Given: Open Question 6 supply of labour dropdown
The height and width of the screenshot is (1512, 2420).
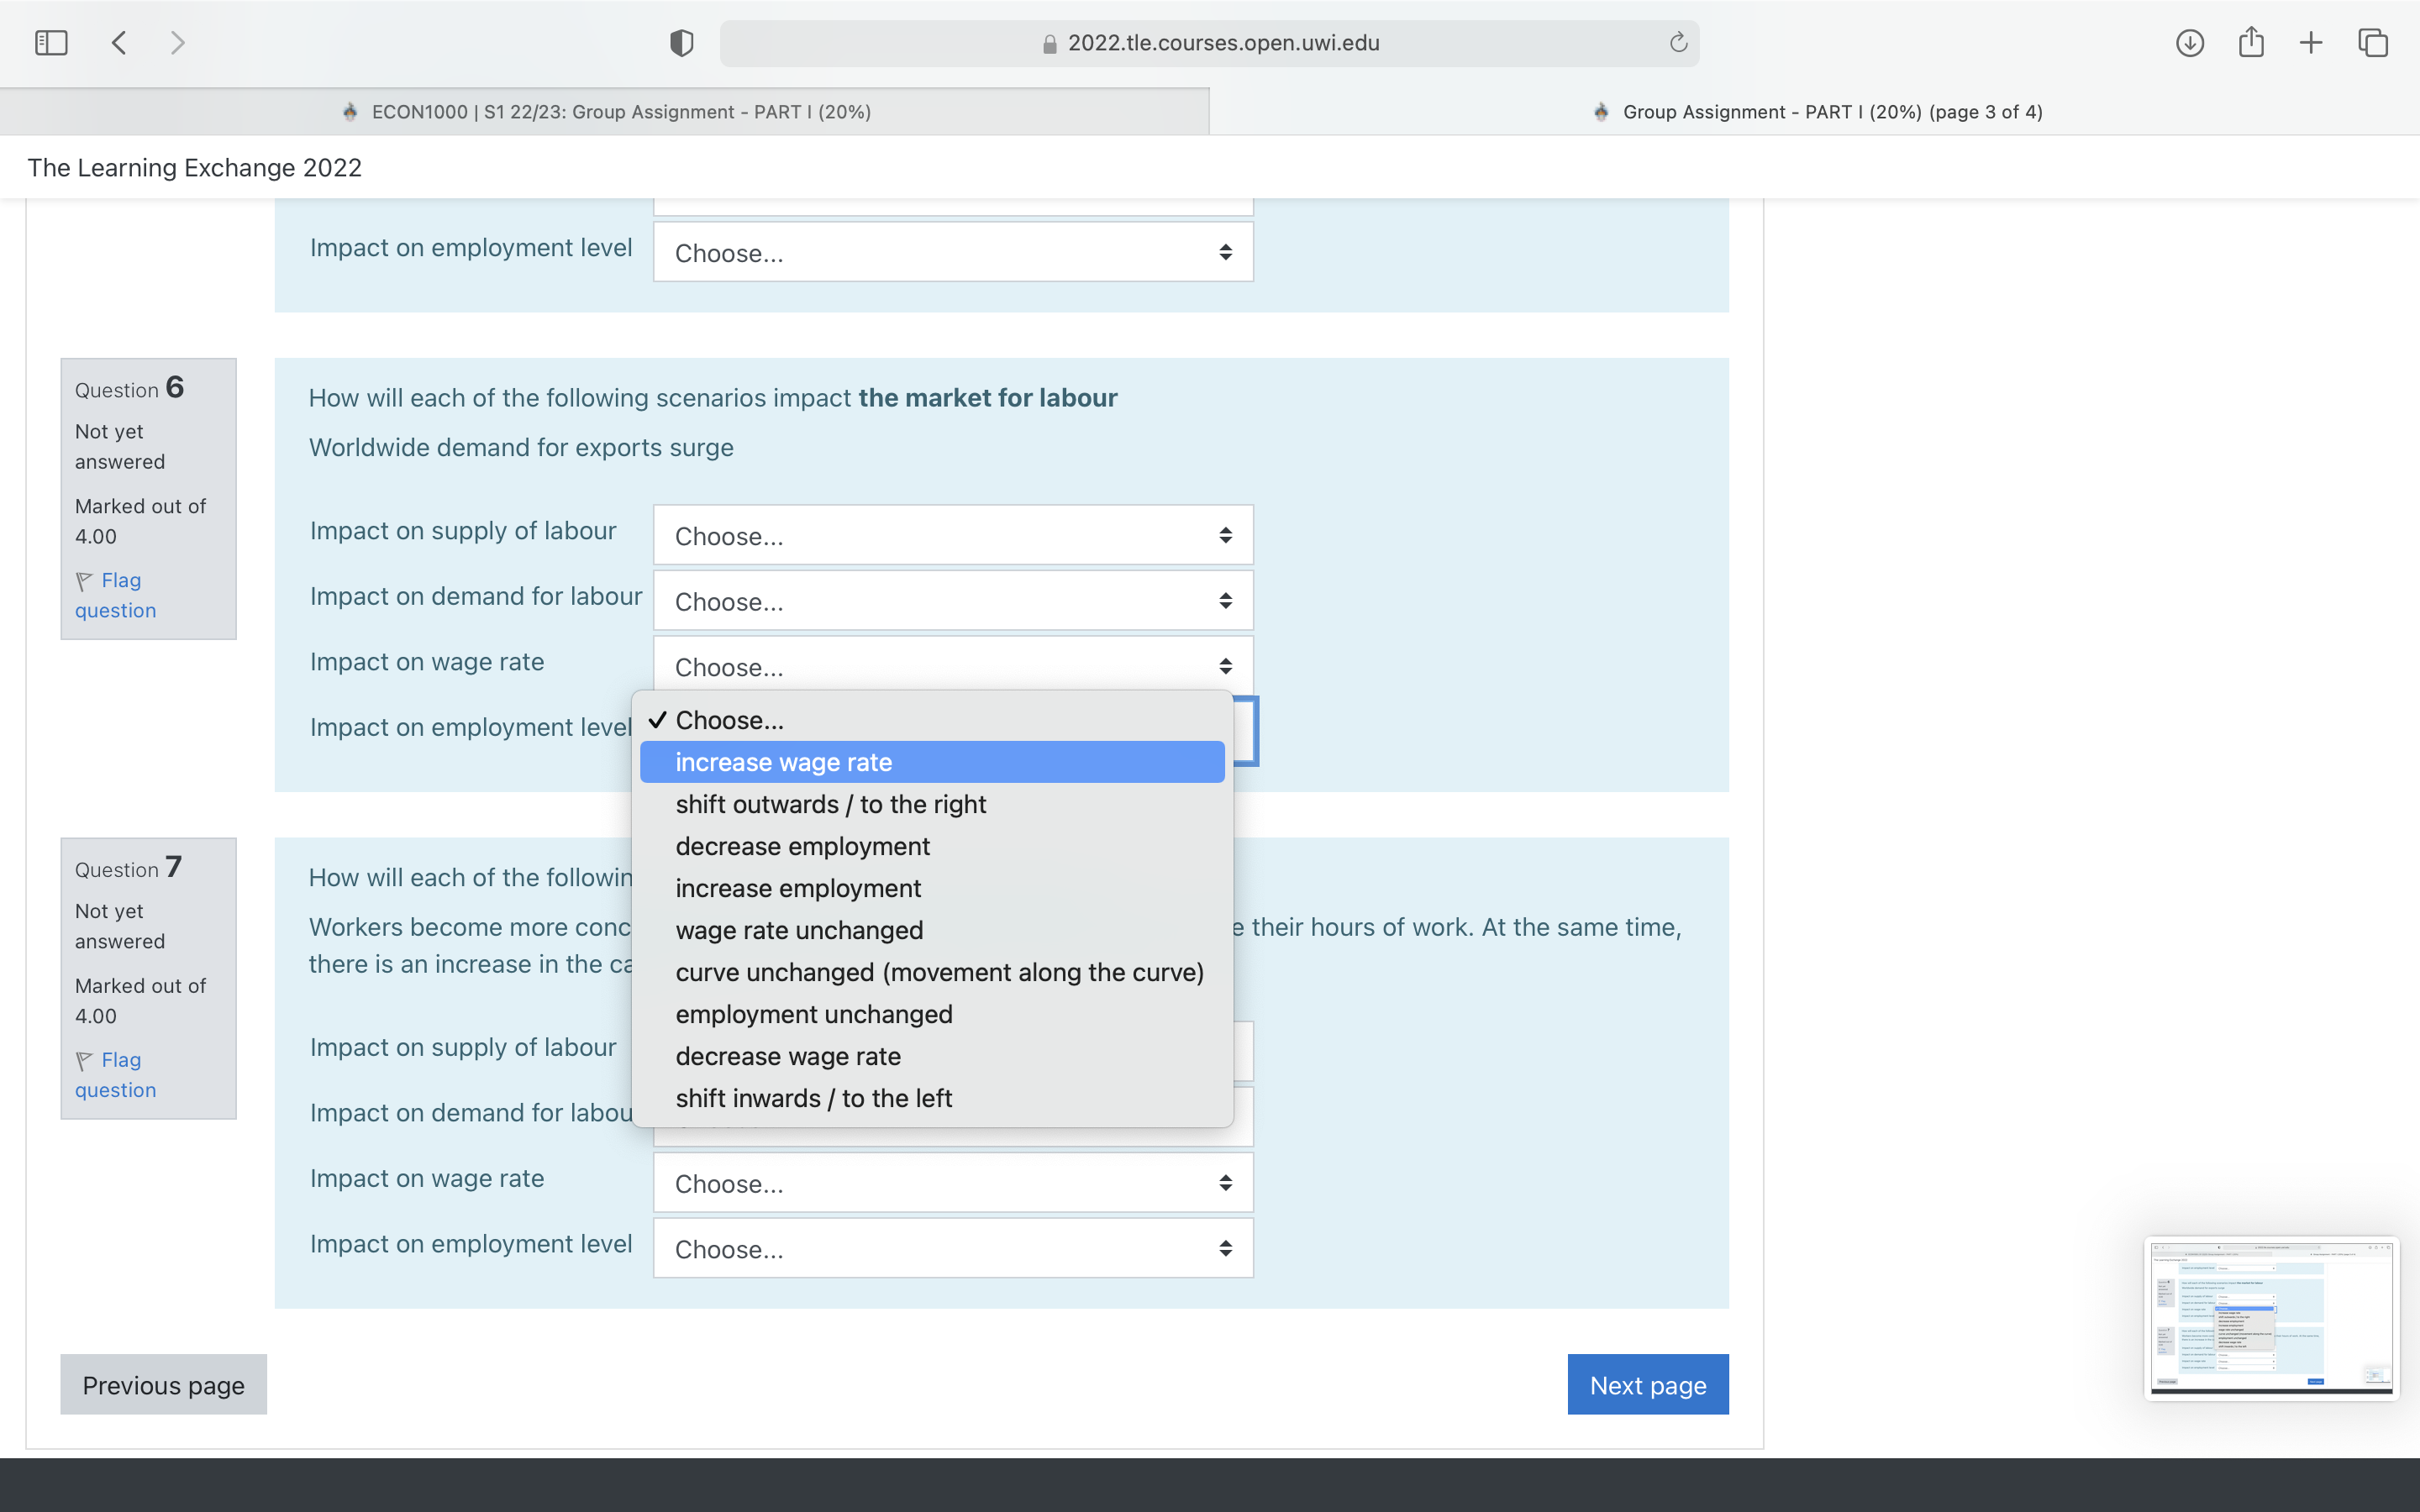Looking at the screenshot, I should [x=952, y=536].
